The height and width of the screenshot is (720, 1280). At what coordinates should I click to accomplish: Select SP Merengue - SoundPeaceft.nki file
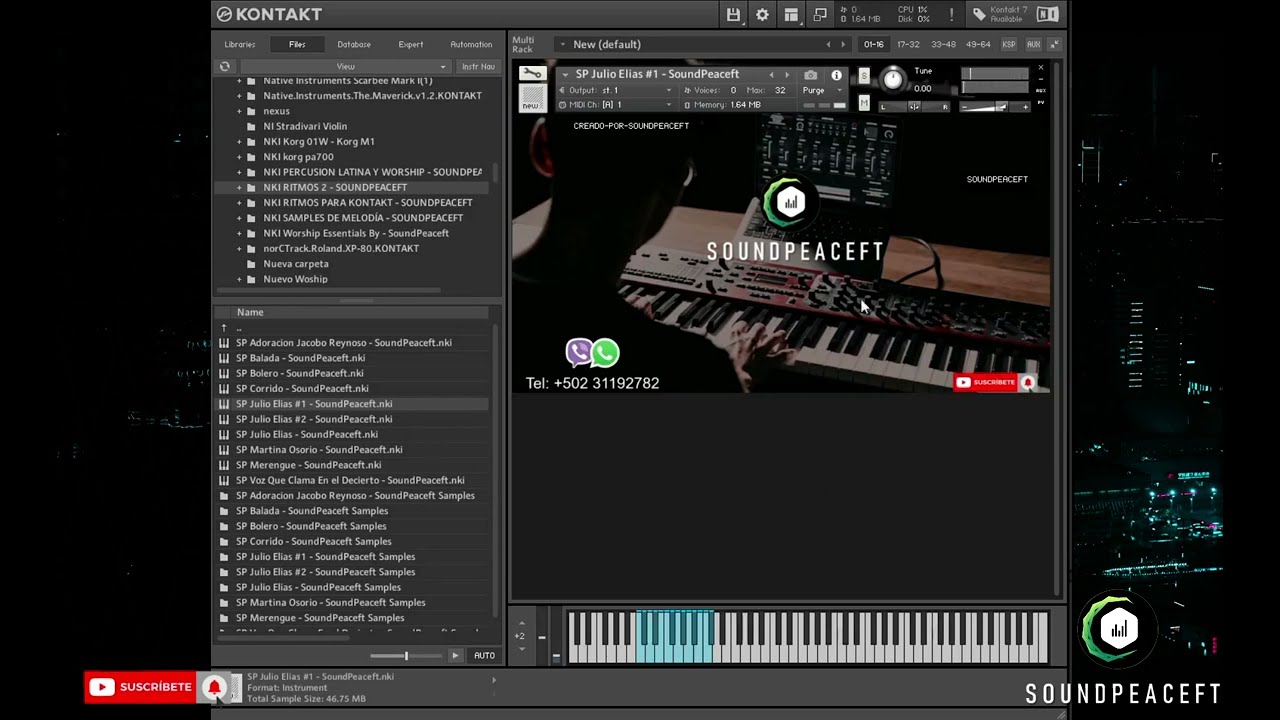coord(308,465)
